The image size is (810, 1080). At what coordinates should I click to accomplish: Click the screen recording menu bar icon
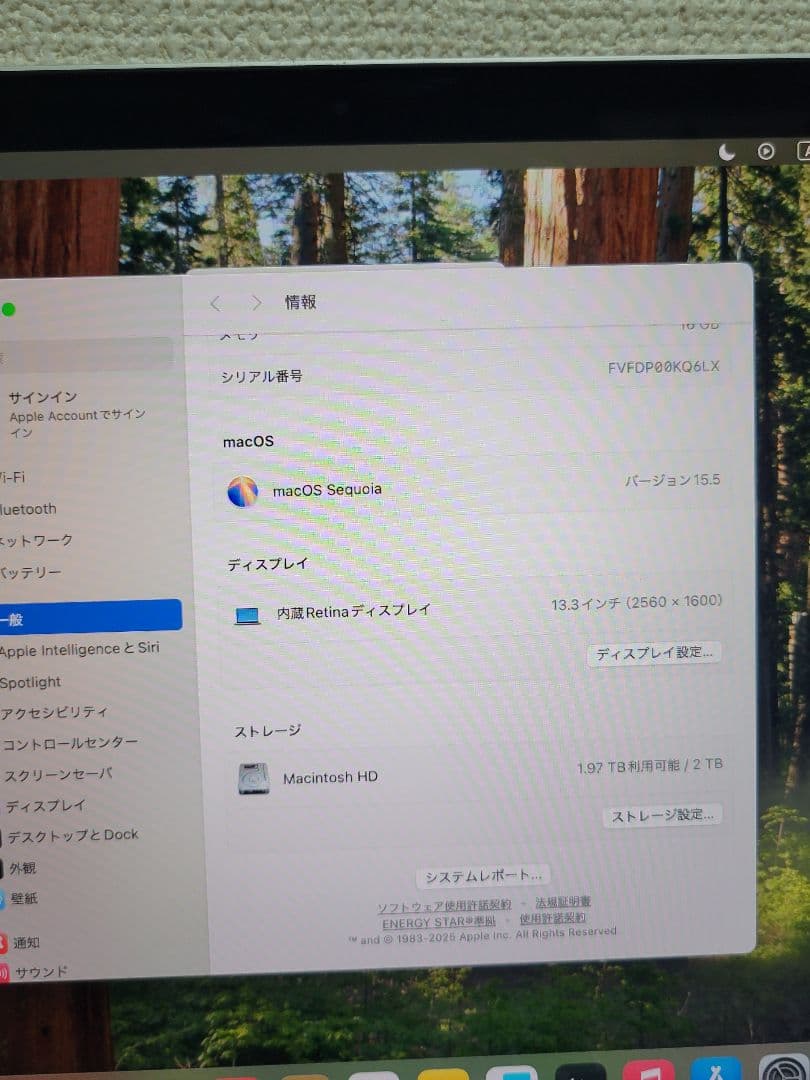[x=765, y=152]
